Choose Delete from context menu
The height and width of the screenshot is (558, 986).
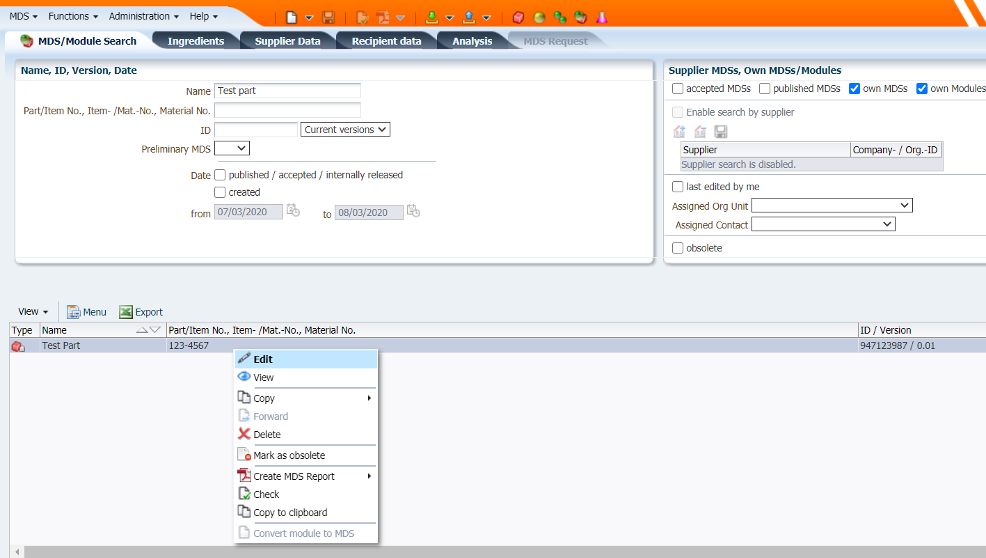pyautogui.click(x=306, y=435)
